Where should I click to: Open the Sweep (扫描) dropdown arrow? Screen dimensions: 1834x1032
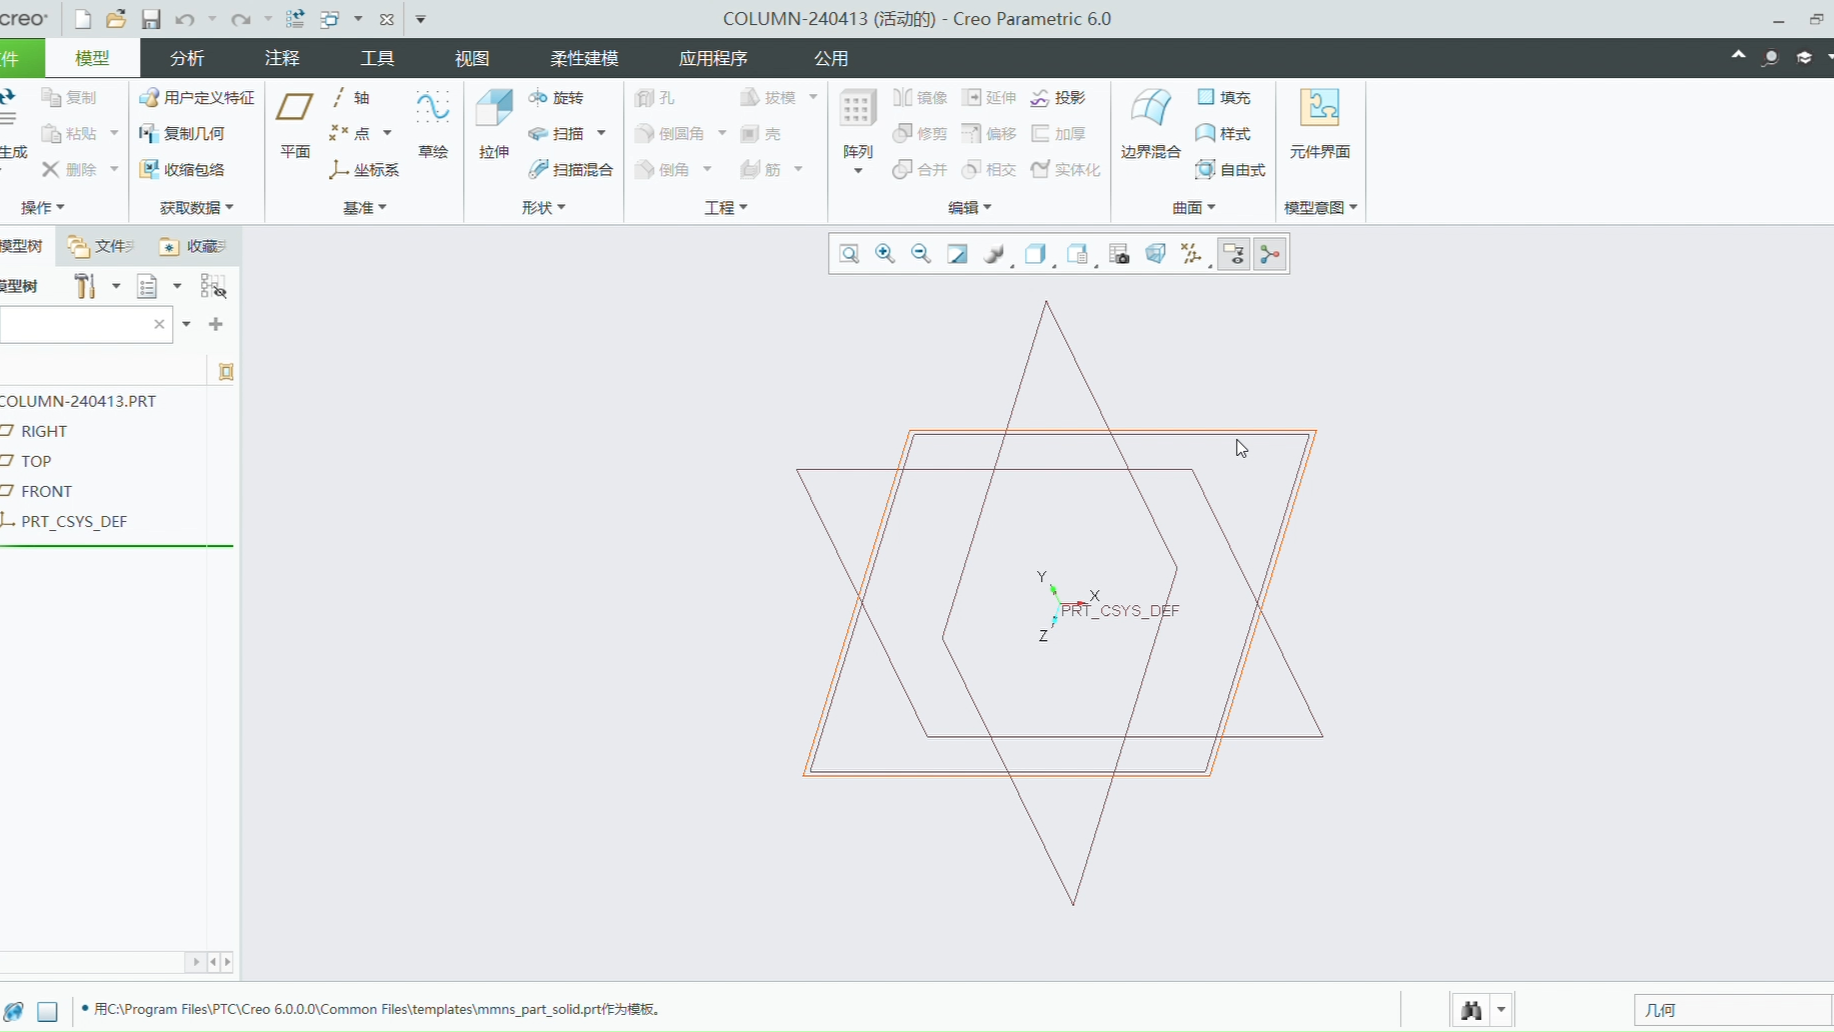pos(601,133)
